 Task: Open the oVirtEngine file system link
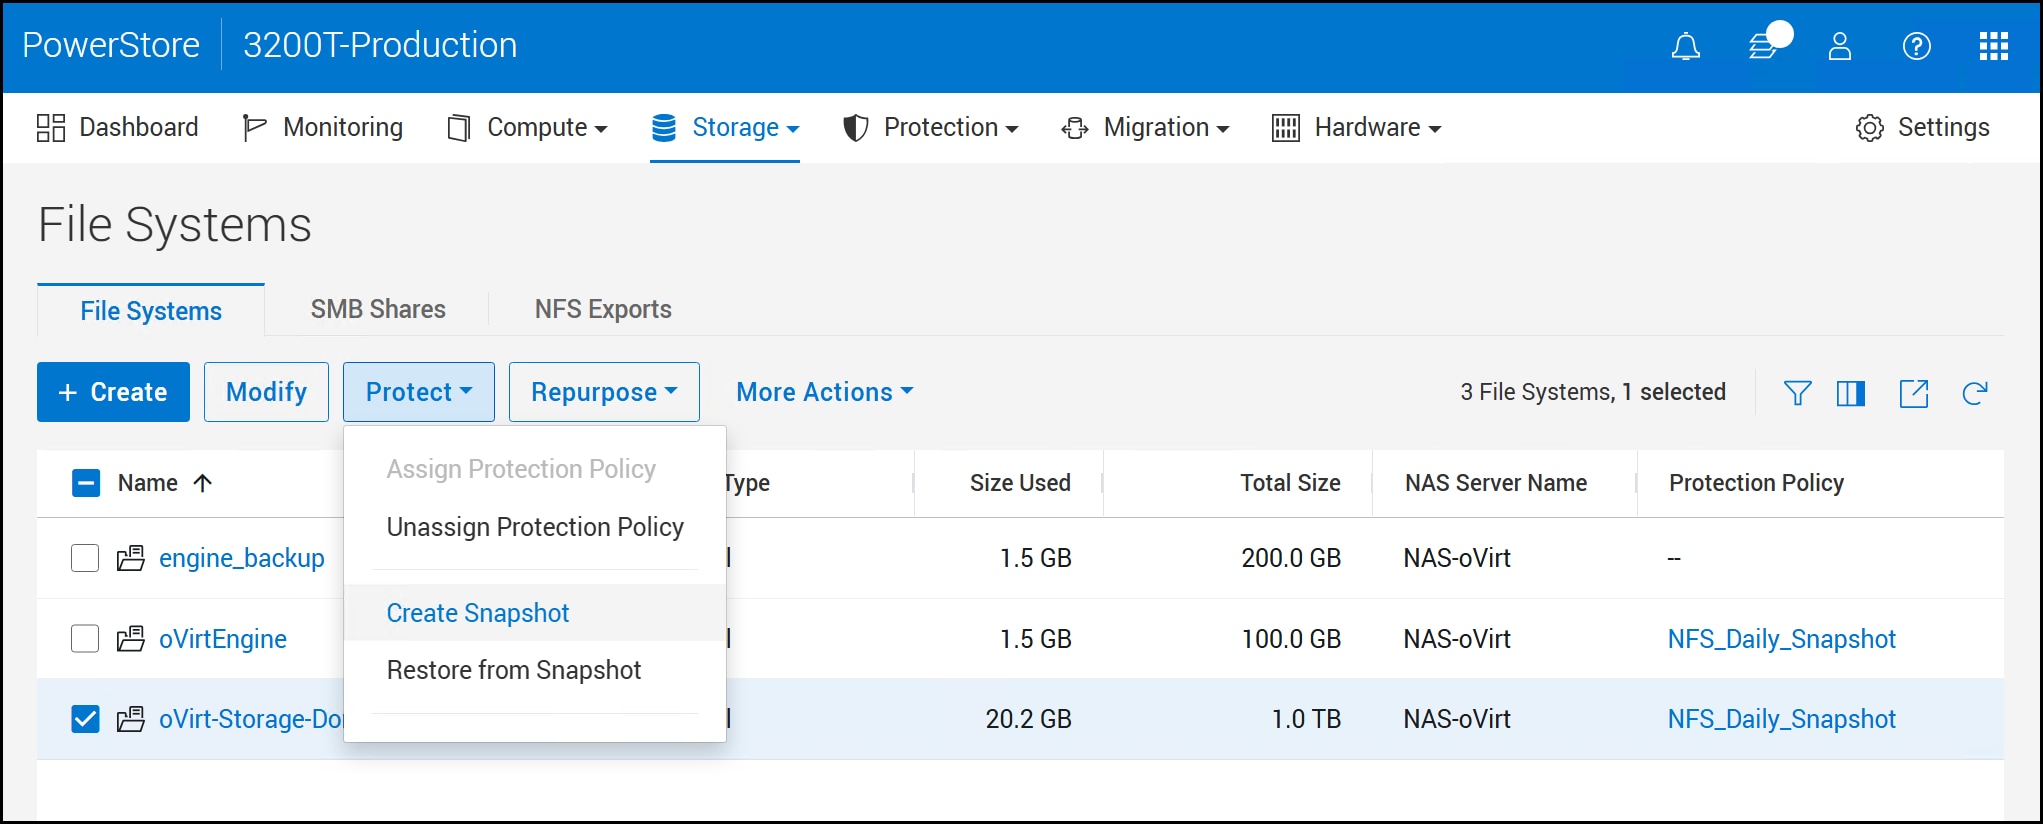(x=223, y=639)
